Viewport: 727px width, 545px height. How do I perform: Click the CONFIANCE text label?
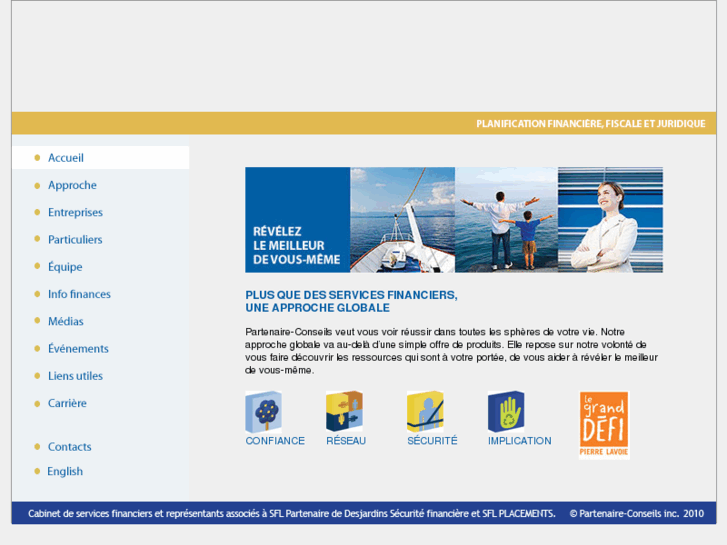pos(275,441)
